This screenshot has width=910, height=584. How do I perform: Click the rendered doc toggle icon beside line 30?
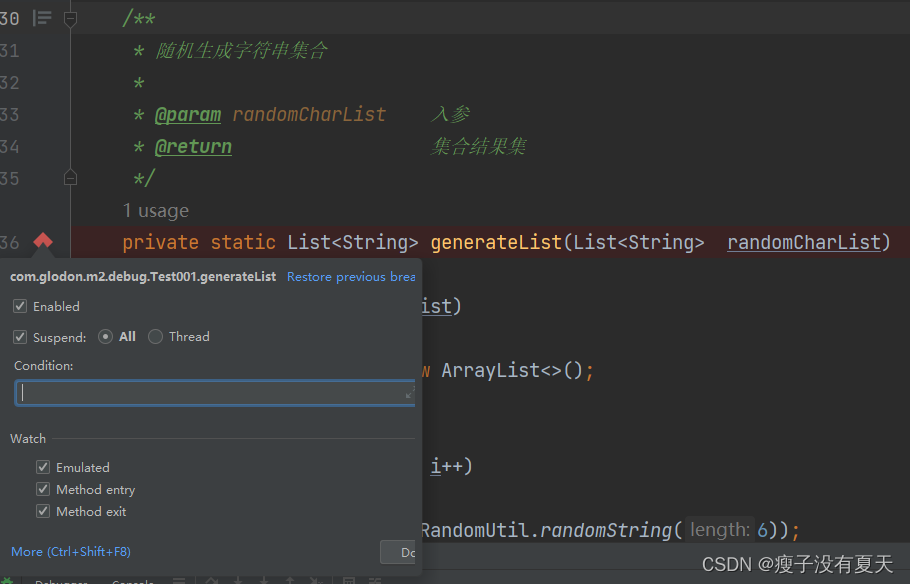pos(40,17)
